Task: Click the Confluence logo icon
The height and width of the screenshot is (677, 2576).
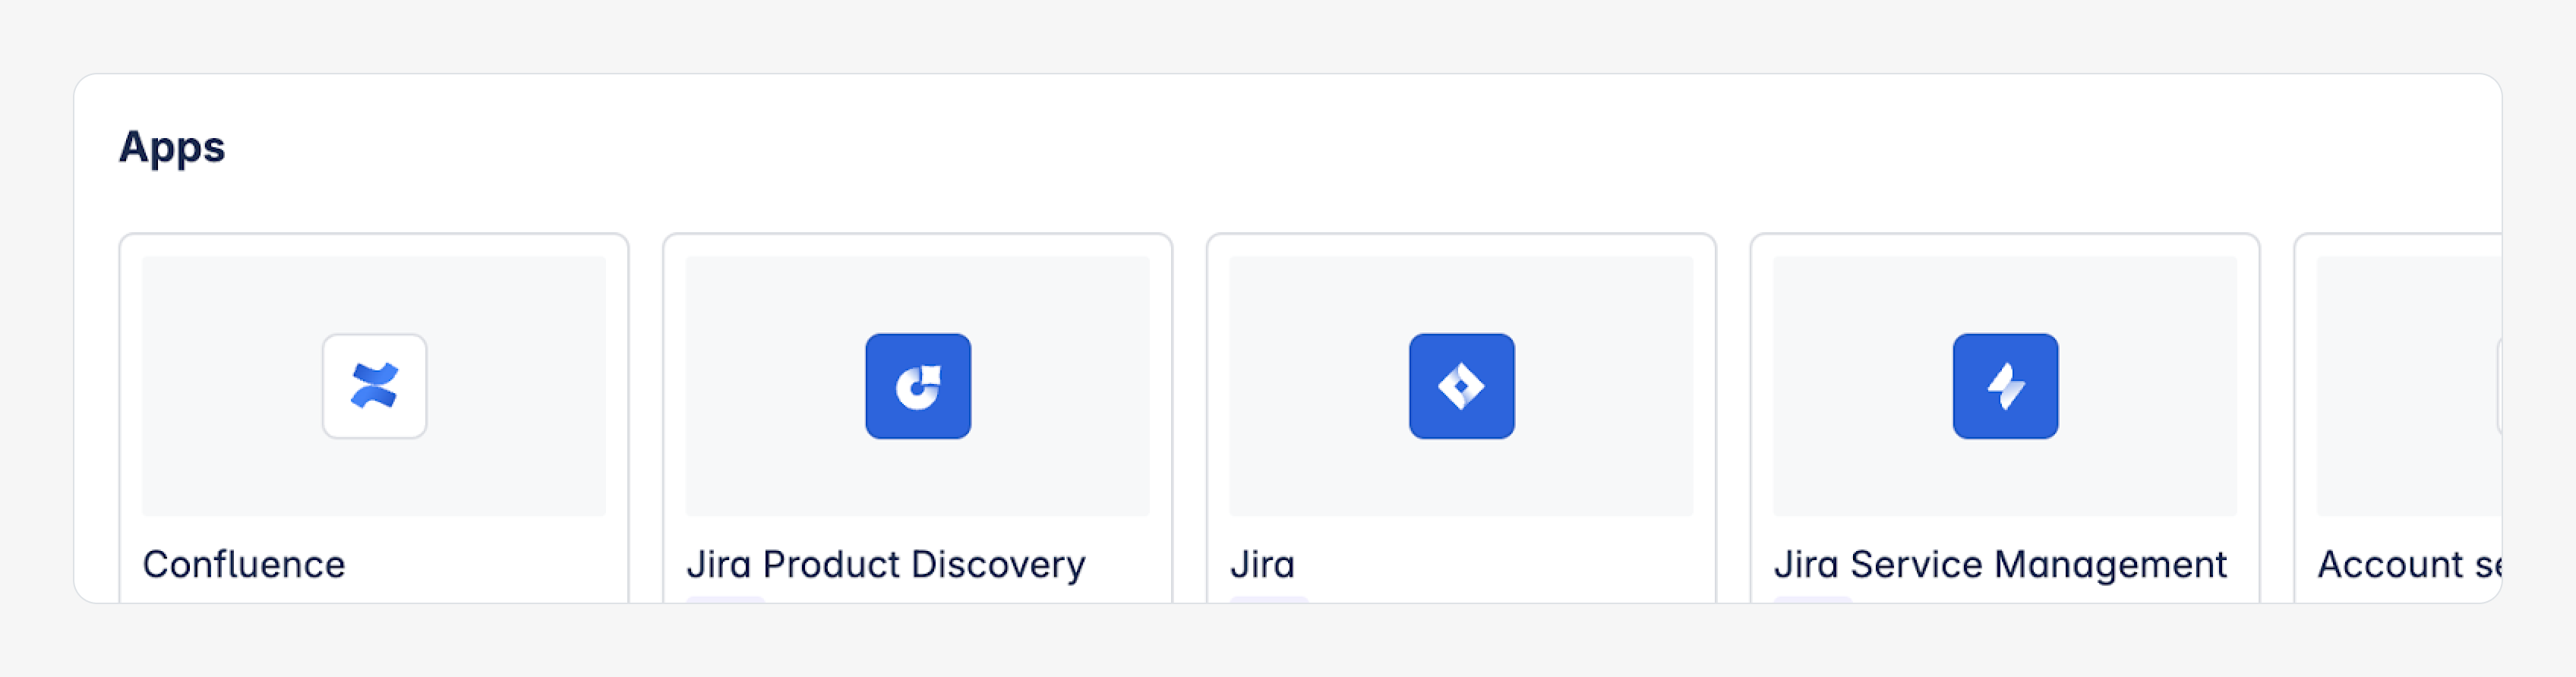Action: click(374, 386)
